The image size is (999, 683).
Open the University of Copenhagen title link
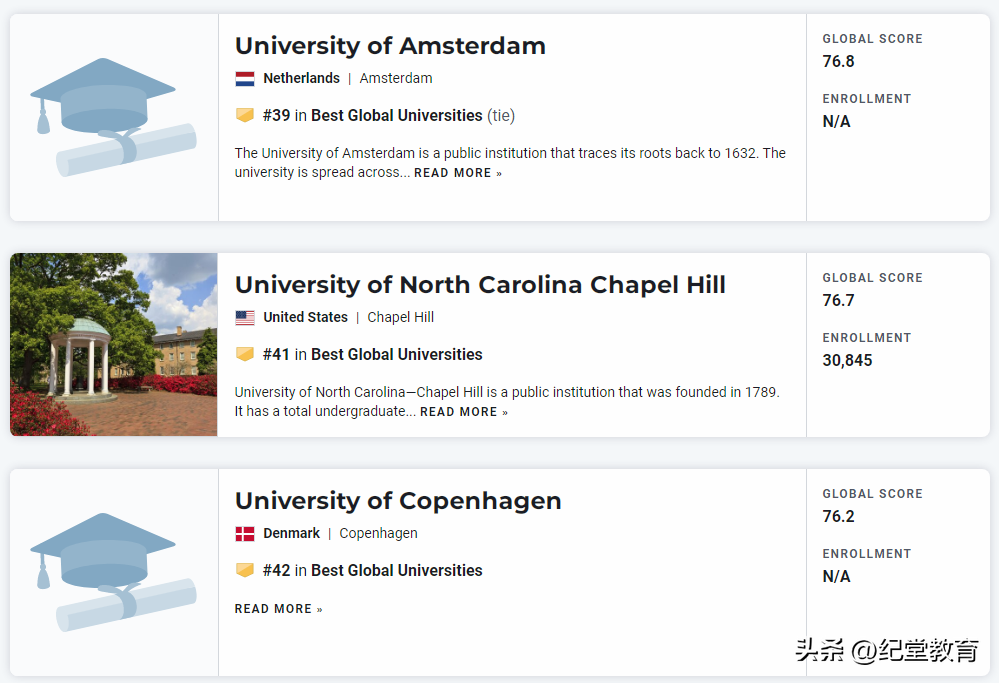(398, 501)
